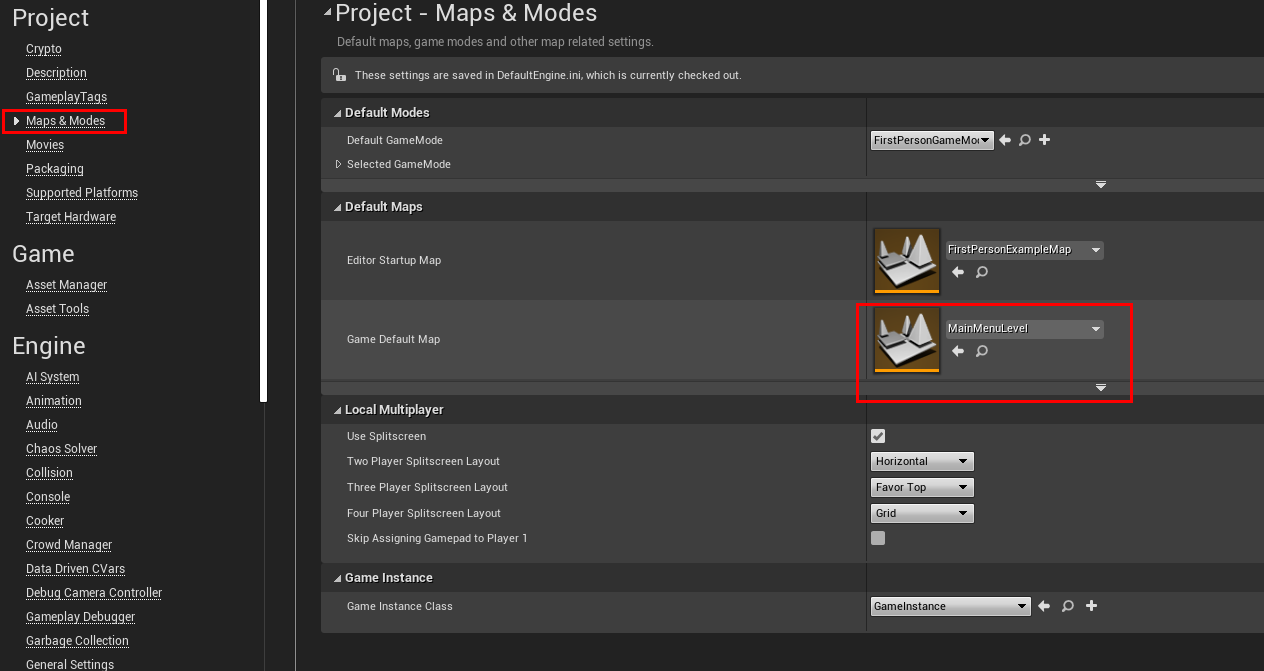Browse to Game Default Map with magnifier icon

pos(982,351)
